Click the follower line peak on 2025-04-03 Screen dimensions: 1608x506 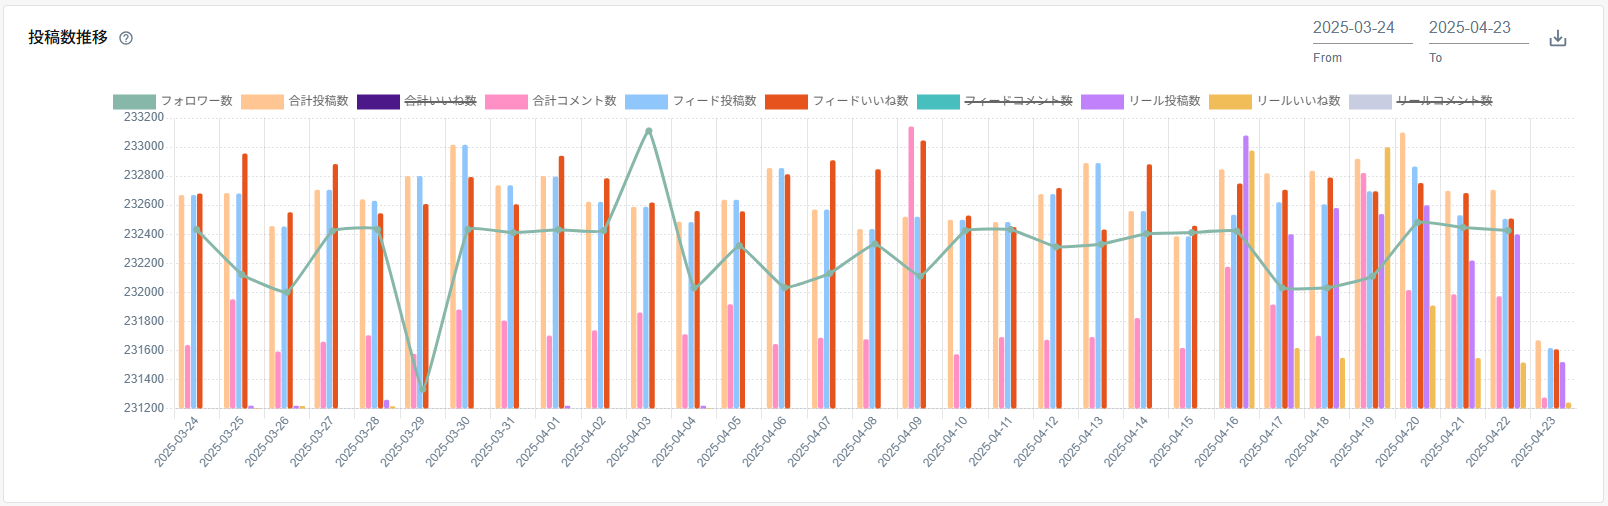click(649, 131)
